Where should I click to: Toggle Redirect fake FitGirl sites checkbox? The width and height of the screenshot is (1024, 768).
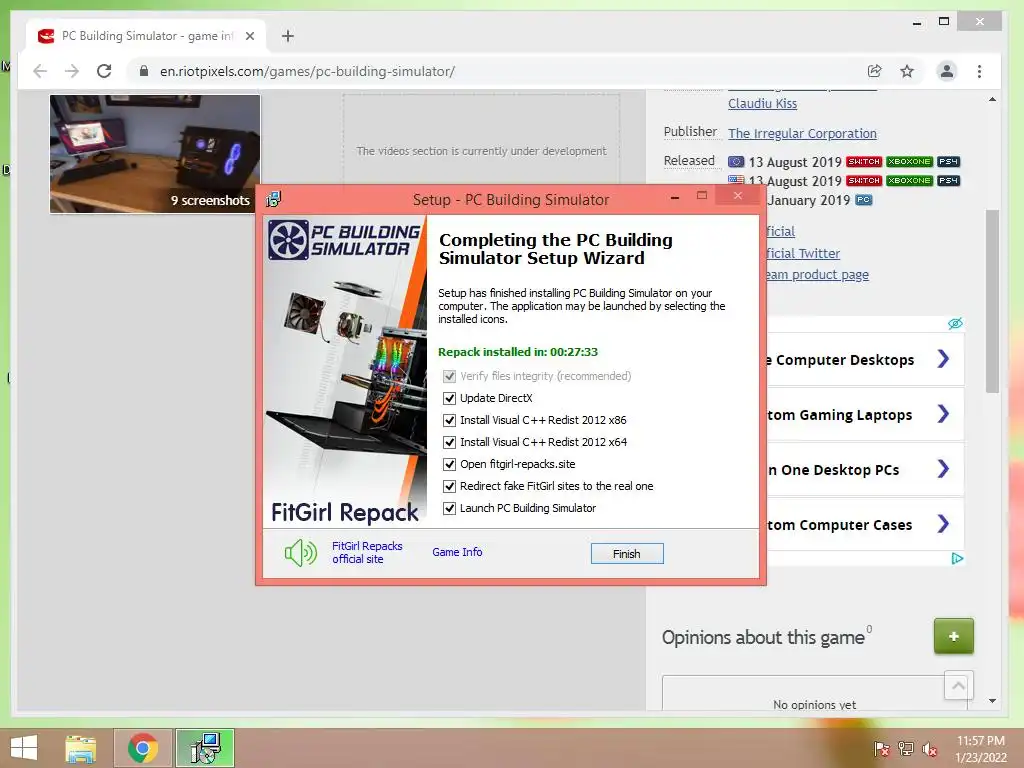[449, 486]
